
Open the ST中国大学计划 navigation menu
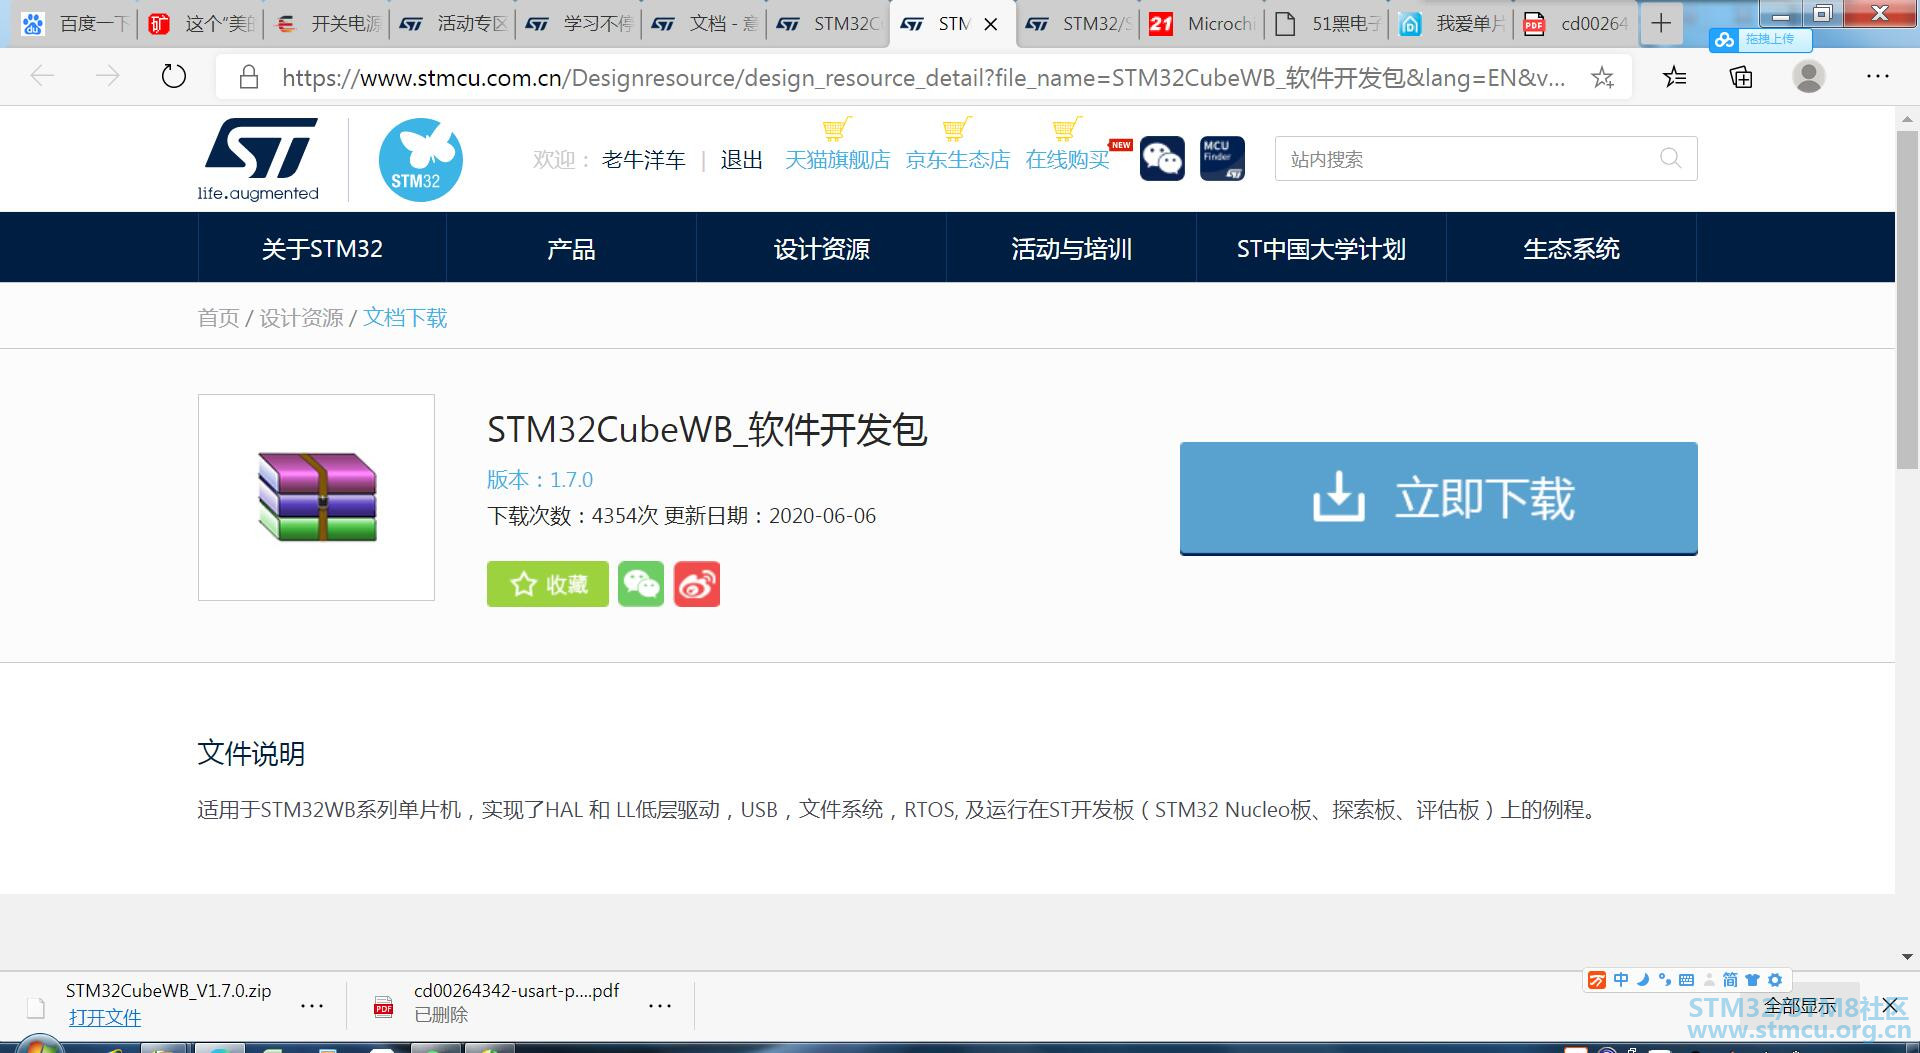pyautogui.click(x=1321, y=248)
